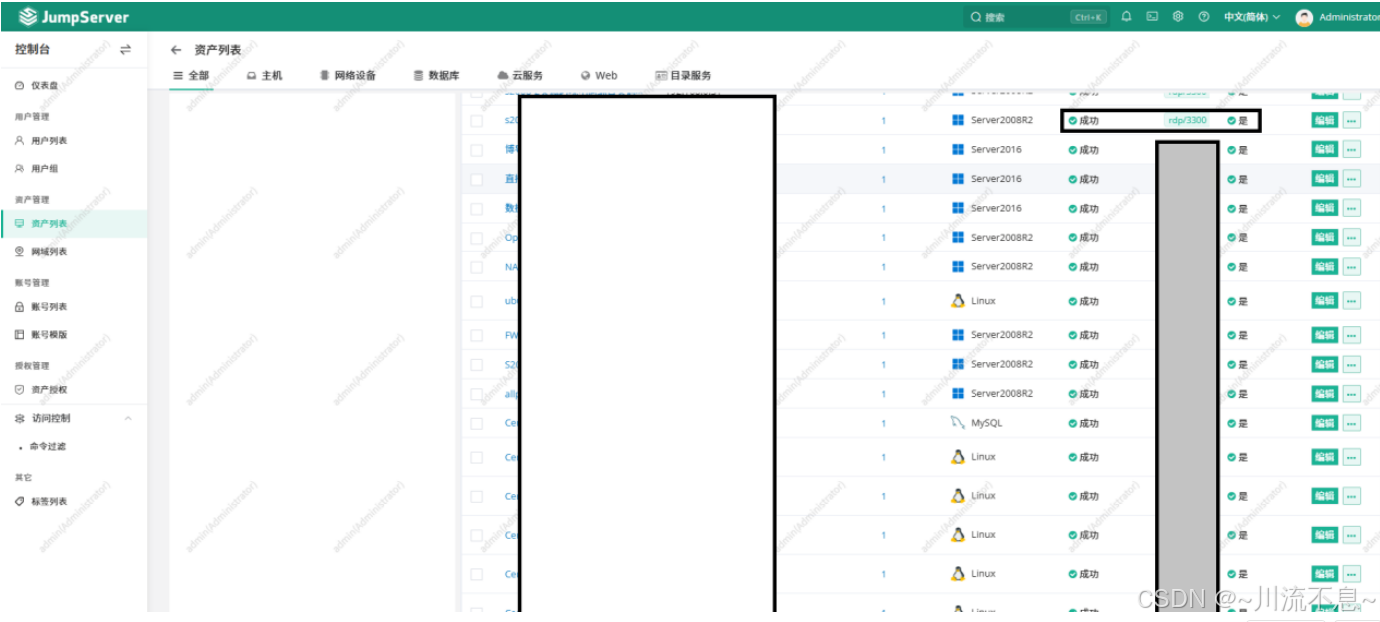1380x622 pixels.
Task: Click Administrator username text
Action: (1349, 17)
